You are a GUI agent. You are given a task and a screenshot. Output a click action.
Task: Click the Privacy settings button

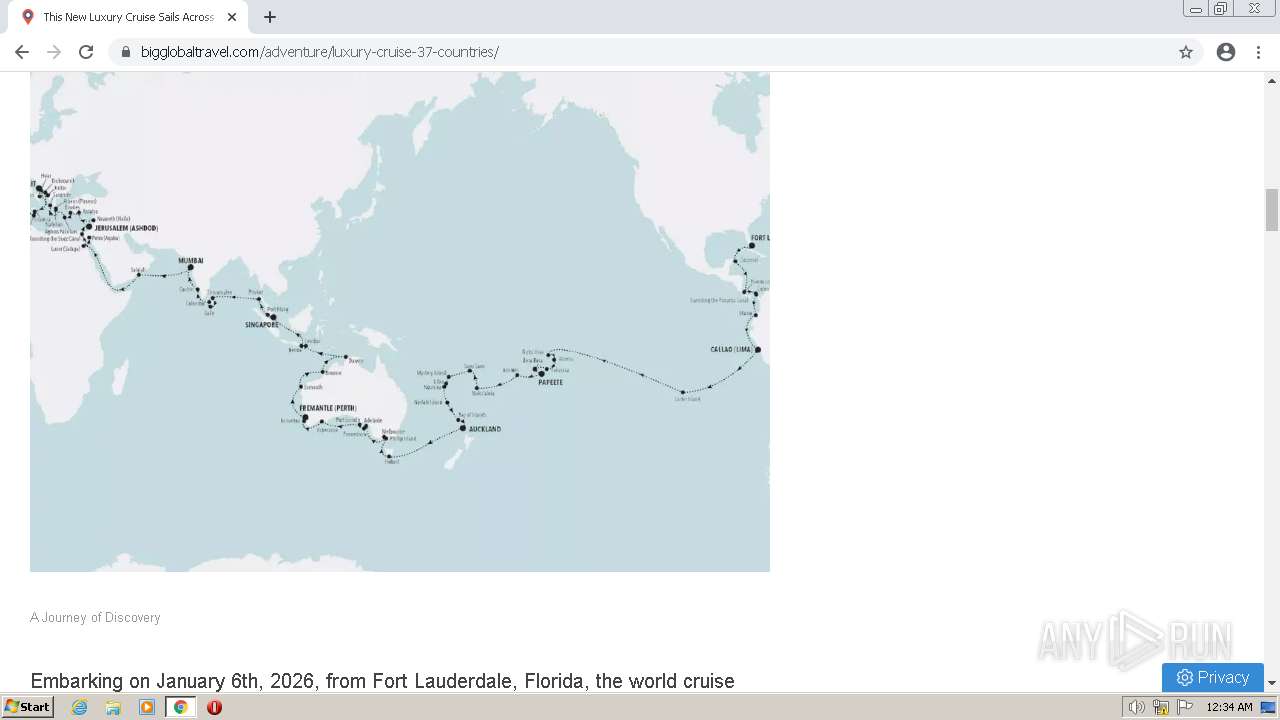(x=1213, y=677)
